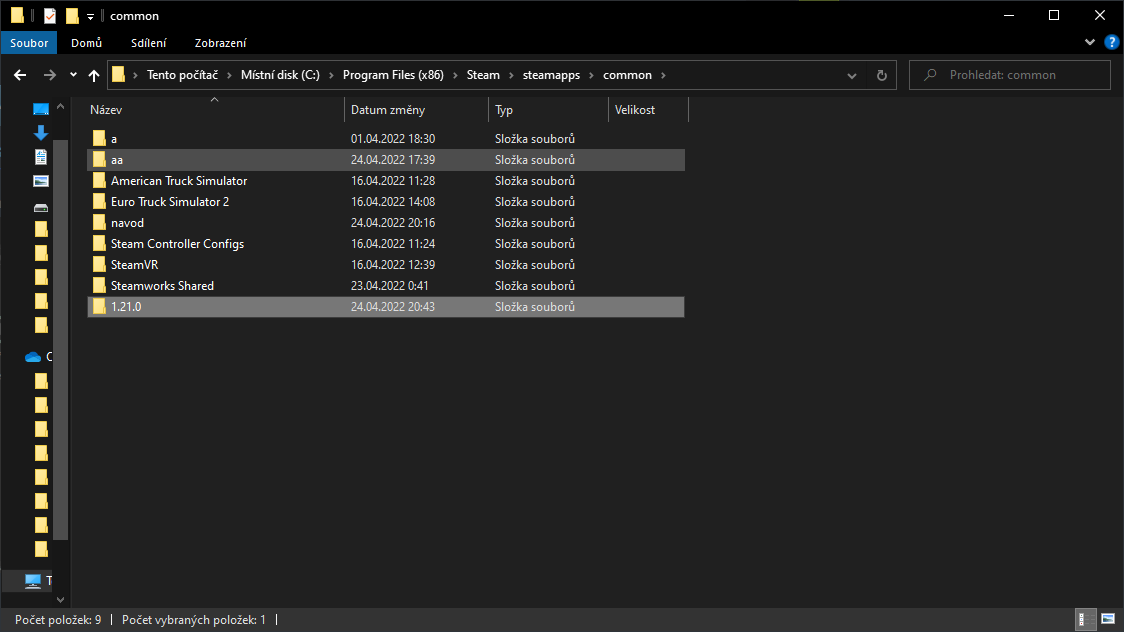Click the date '23.04.2022 0:41'
This screenshot has height=632, width=1124.
point(389,285)
